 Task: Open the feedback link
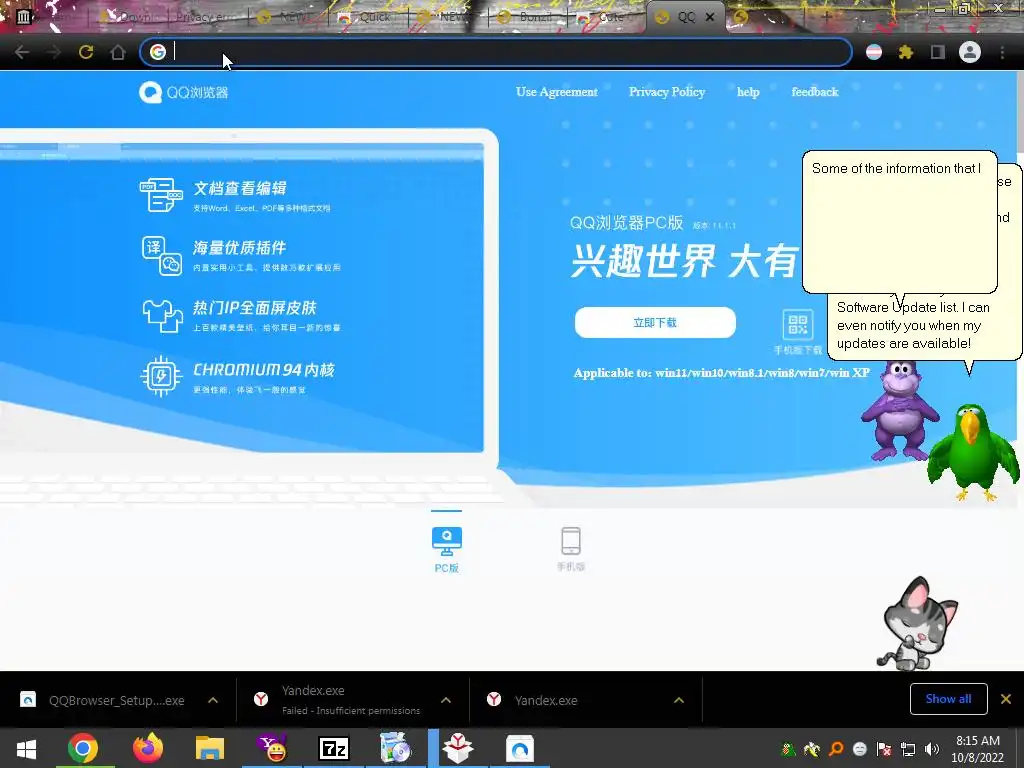(815, 92)
